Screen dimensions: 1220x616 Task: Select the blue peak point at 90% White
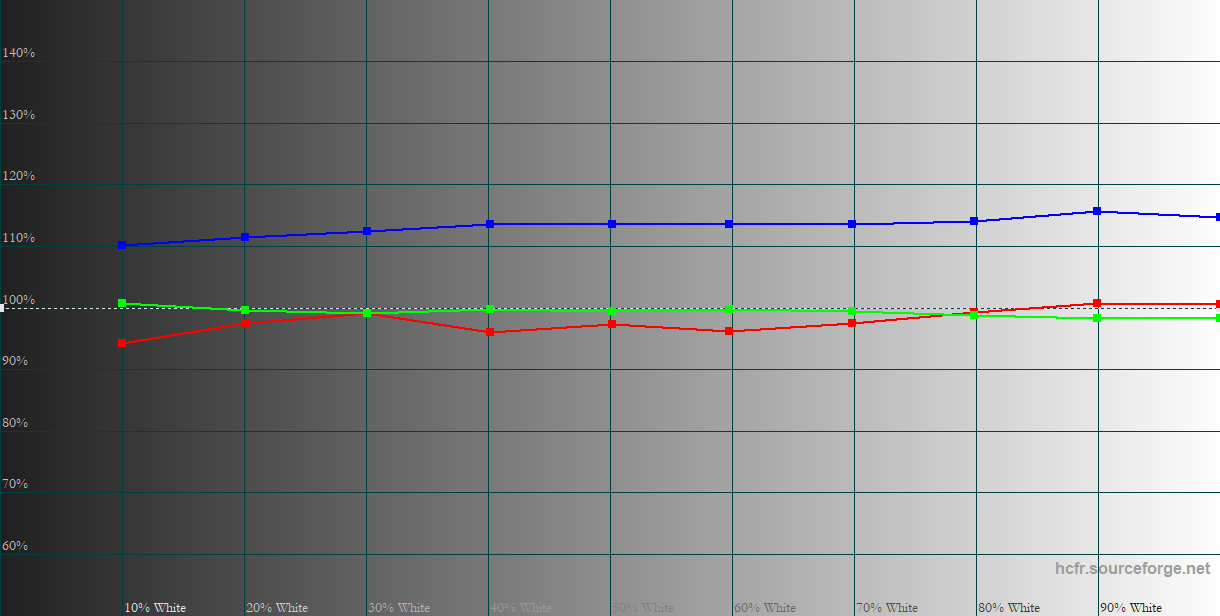1097,211
